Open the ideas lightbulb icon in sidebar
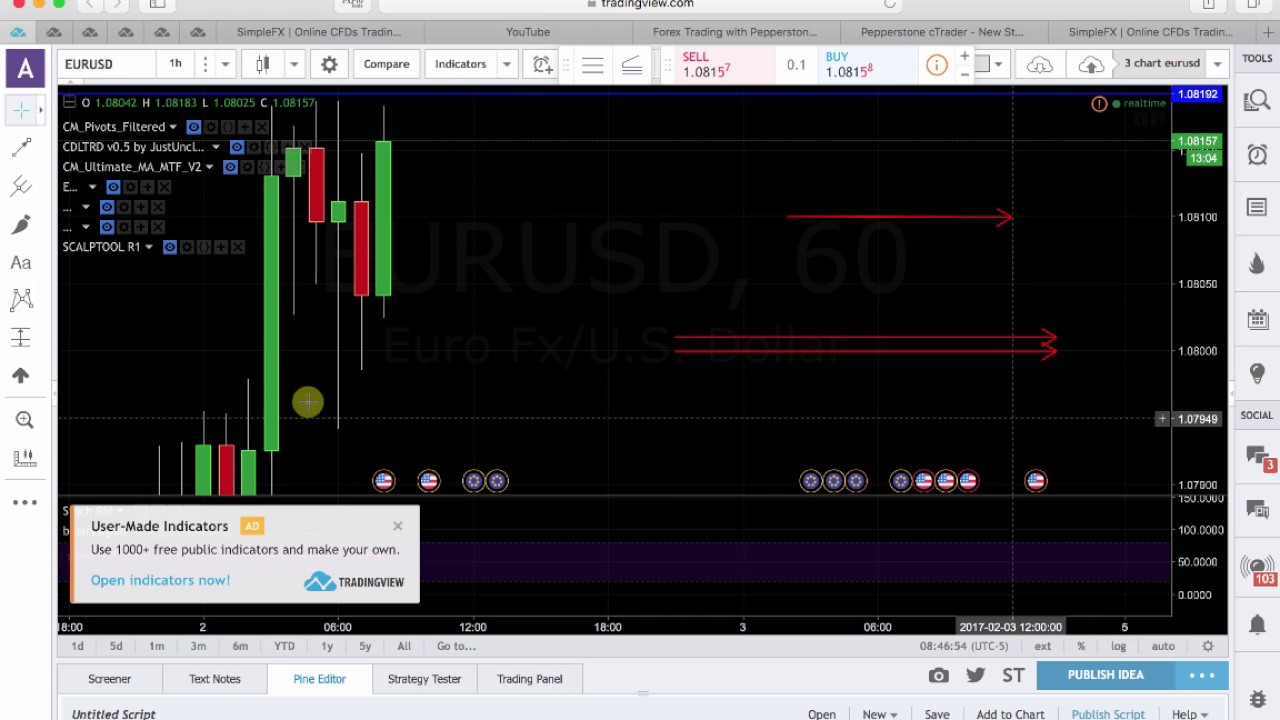Image resolution: width=1280 pixels, height=720 pixels. 1257,374
